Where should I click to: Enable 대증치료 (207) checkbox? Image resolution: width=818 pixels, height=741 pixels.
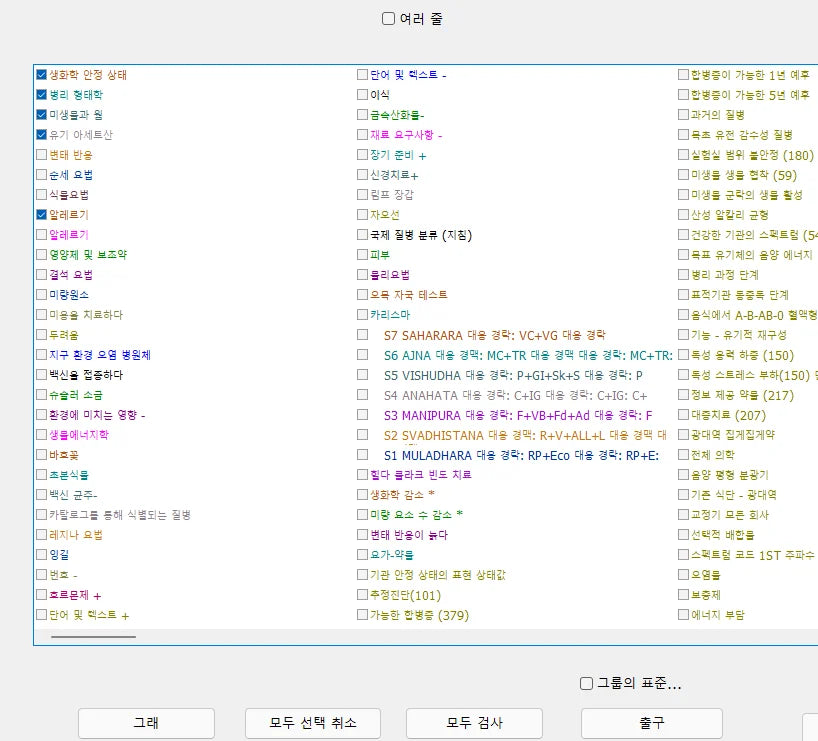(683, 415)
